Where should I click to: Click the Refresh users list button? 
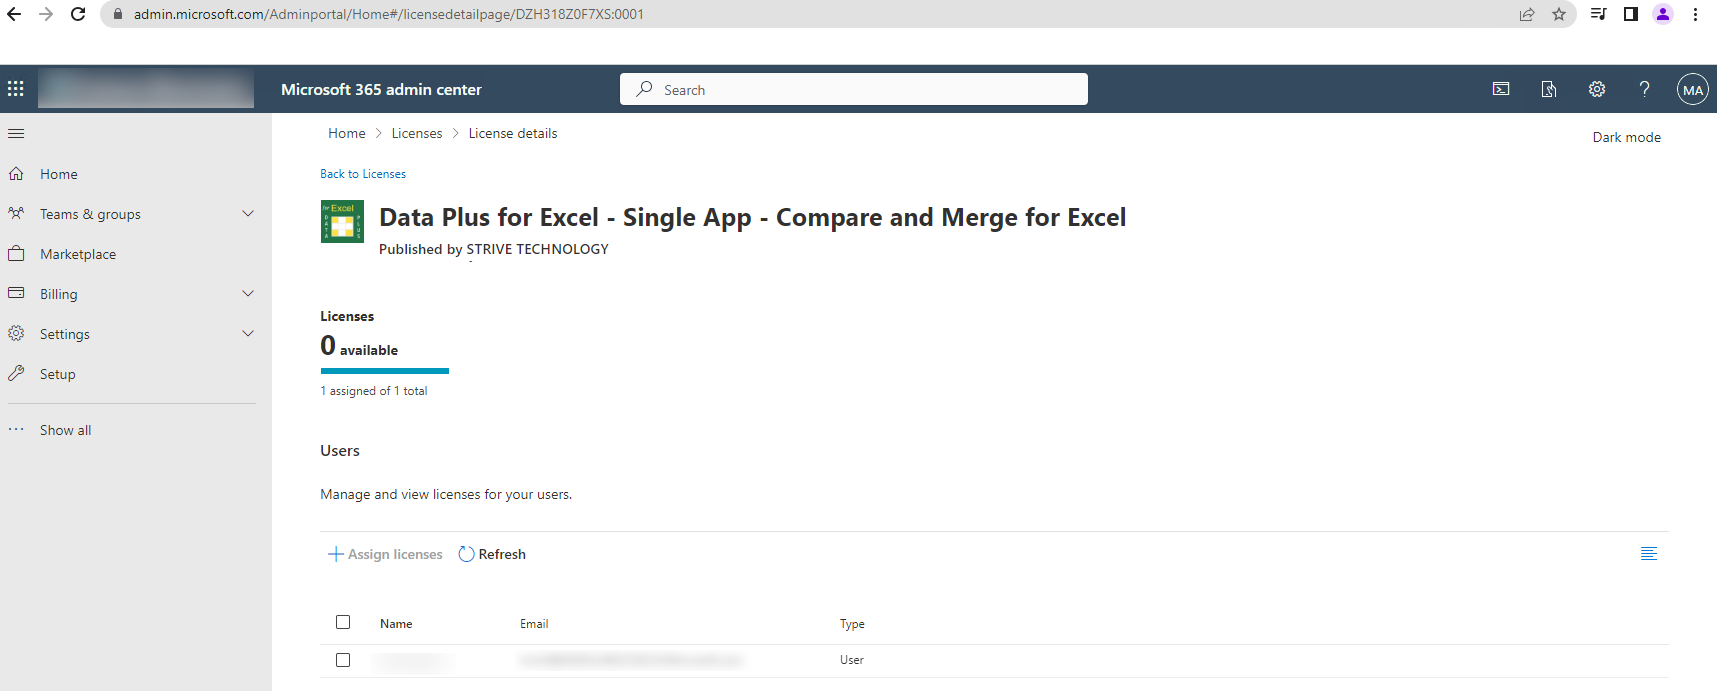tap(492, 554)
